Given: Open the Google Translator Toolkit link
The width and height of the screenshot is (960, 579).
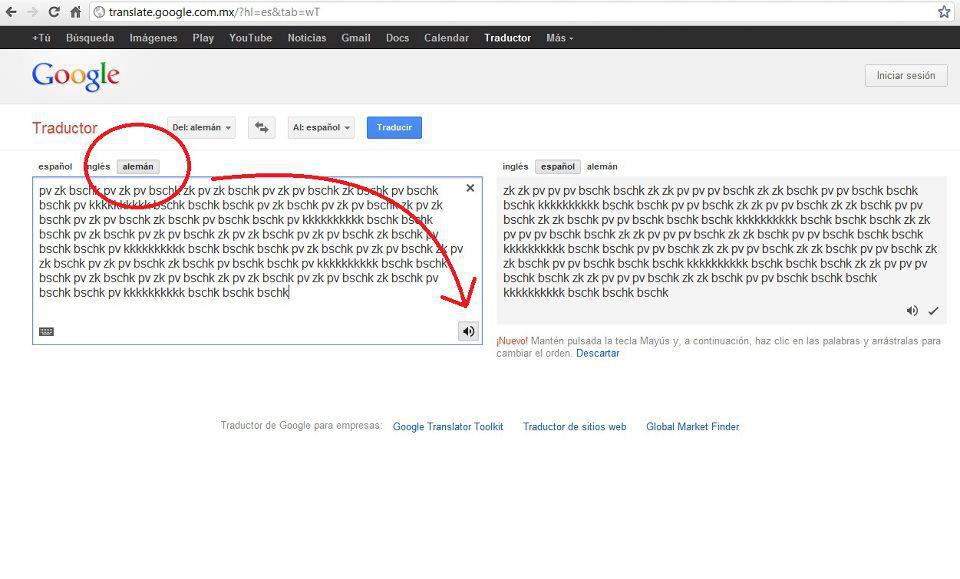Looking at the screenshot, I should point(448,427).
